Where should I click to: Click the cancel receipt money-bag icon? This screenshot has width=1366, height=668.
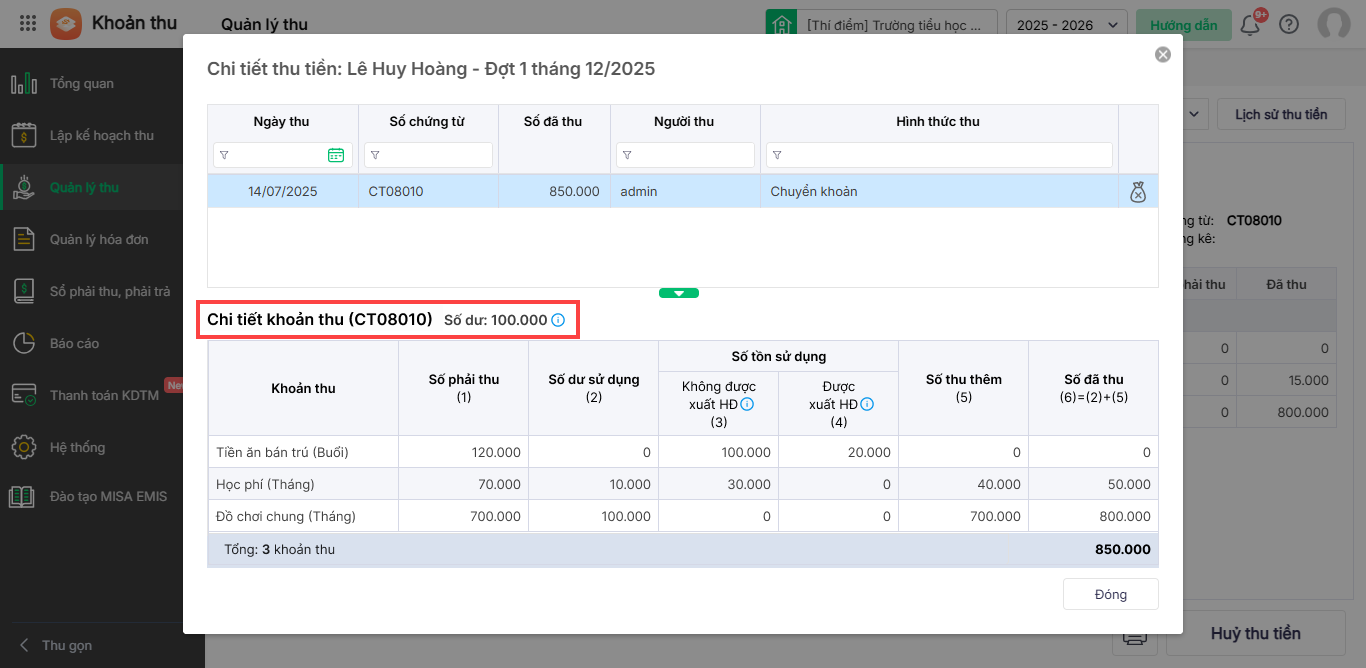click(1138, 192)
